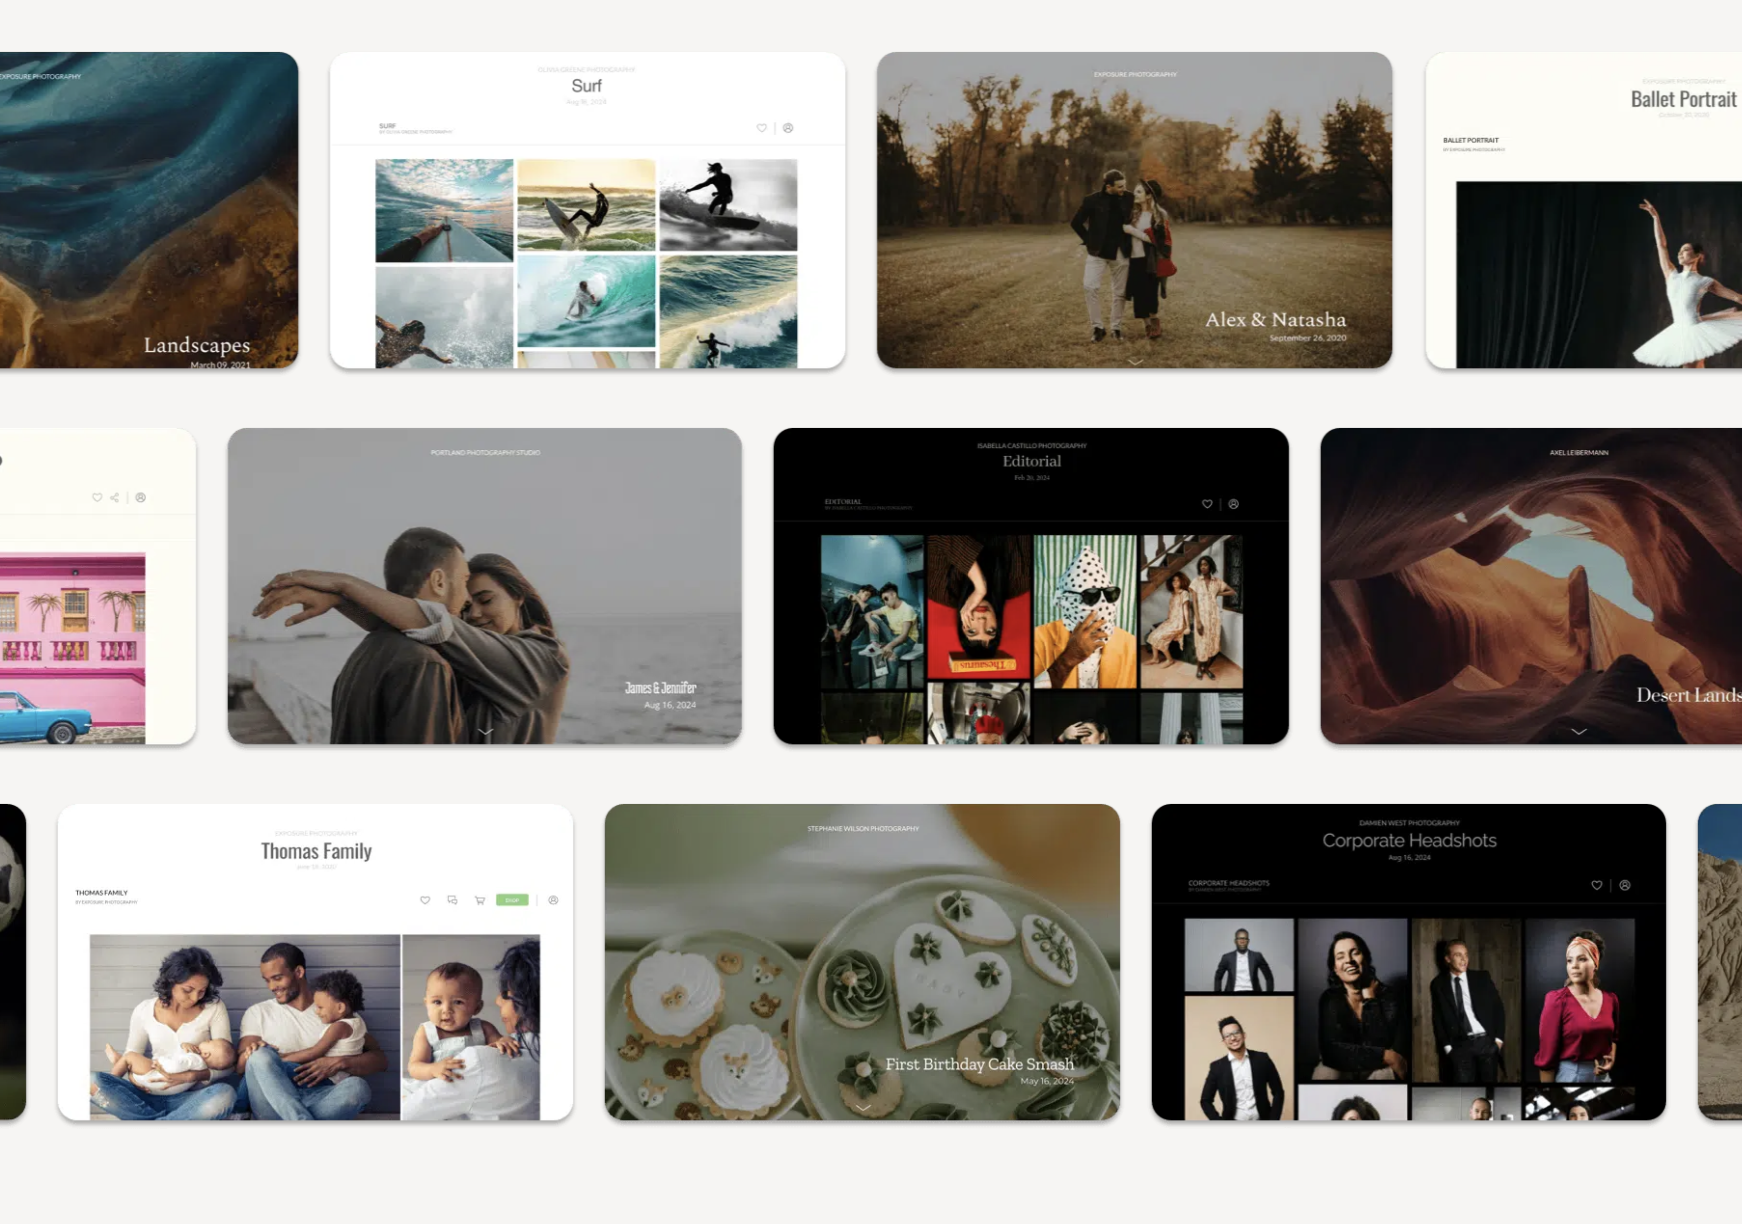Open barrel wave surfer photo in Surf gallery

586,301
